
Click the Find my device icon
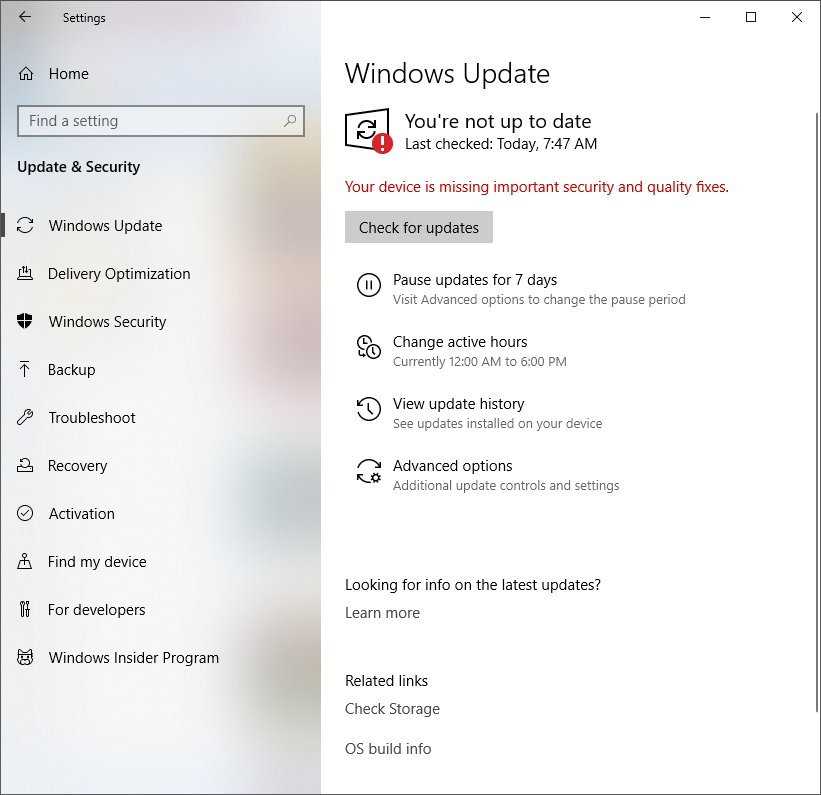[24, 561]
